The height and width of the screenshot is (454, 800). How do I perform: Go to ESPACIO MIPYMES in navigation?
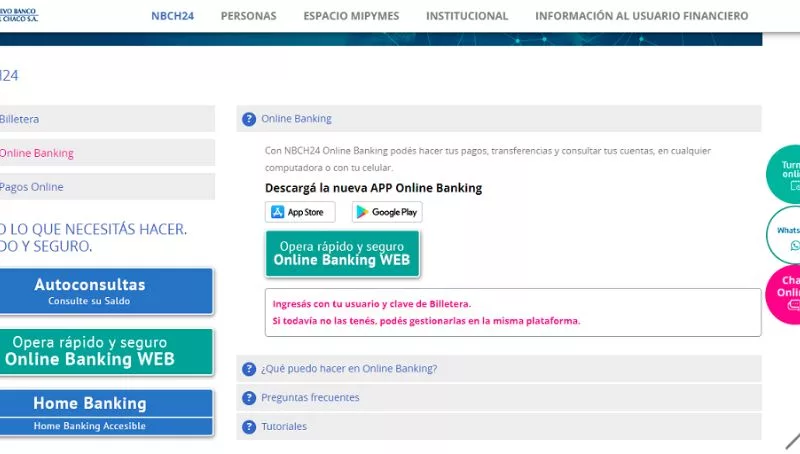tap(351, 16)
